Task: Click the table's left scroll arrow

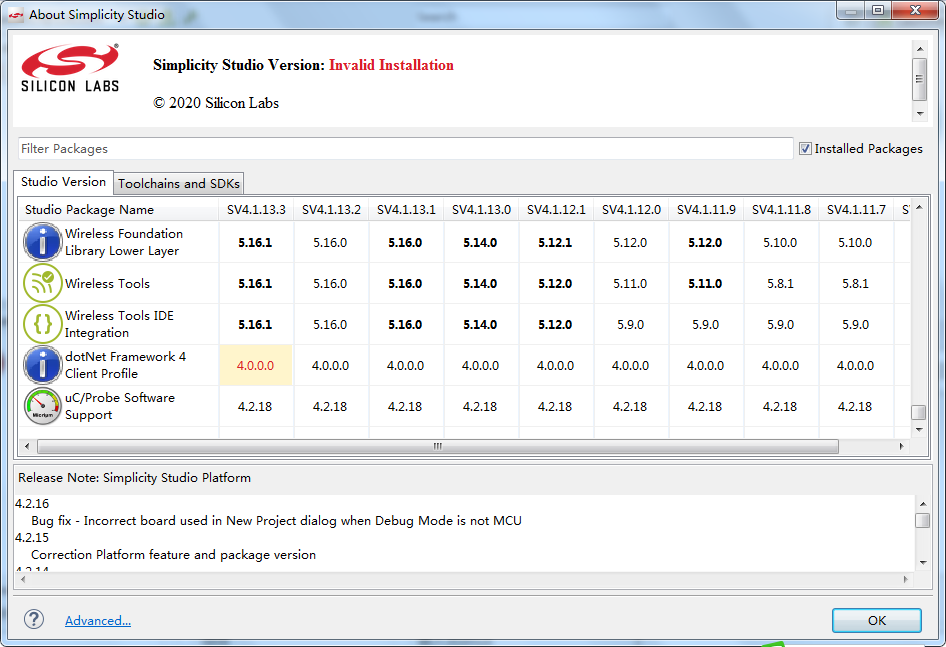Action: 27,447
